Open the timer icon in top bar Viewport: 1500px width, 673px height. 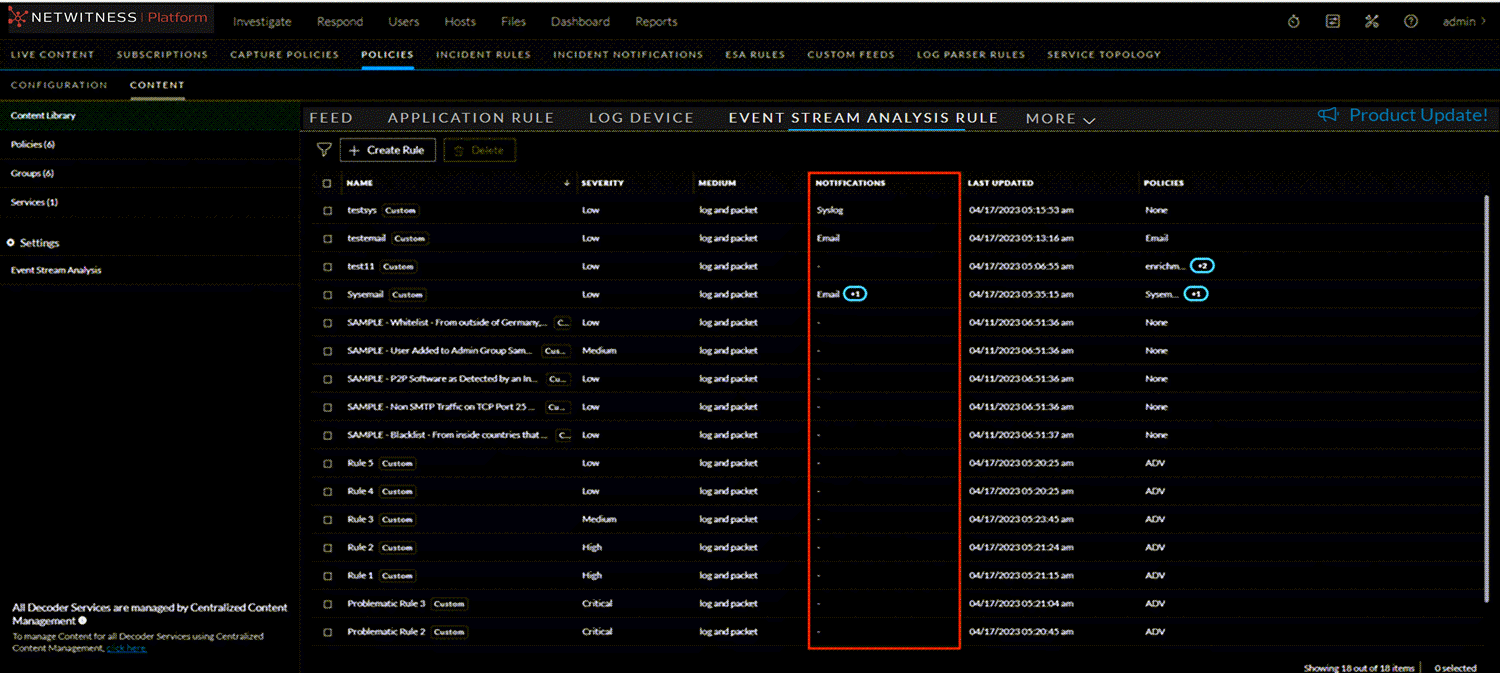click(x=1293, y=21)
